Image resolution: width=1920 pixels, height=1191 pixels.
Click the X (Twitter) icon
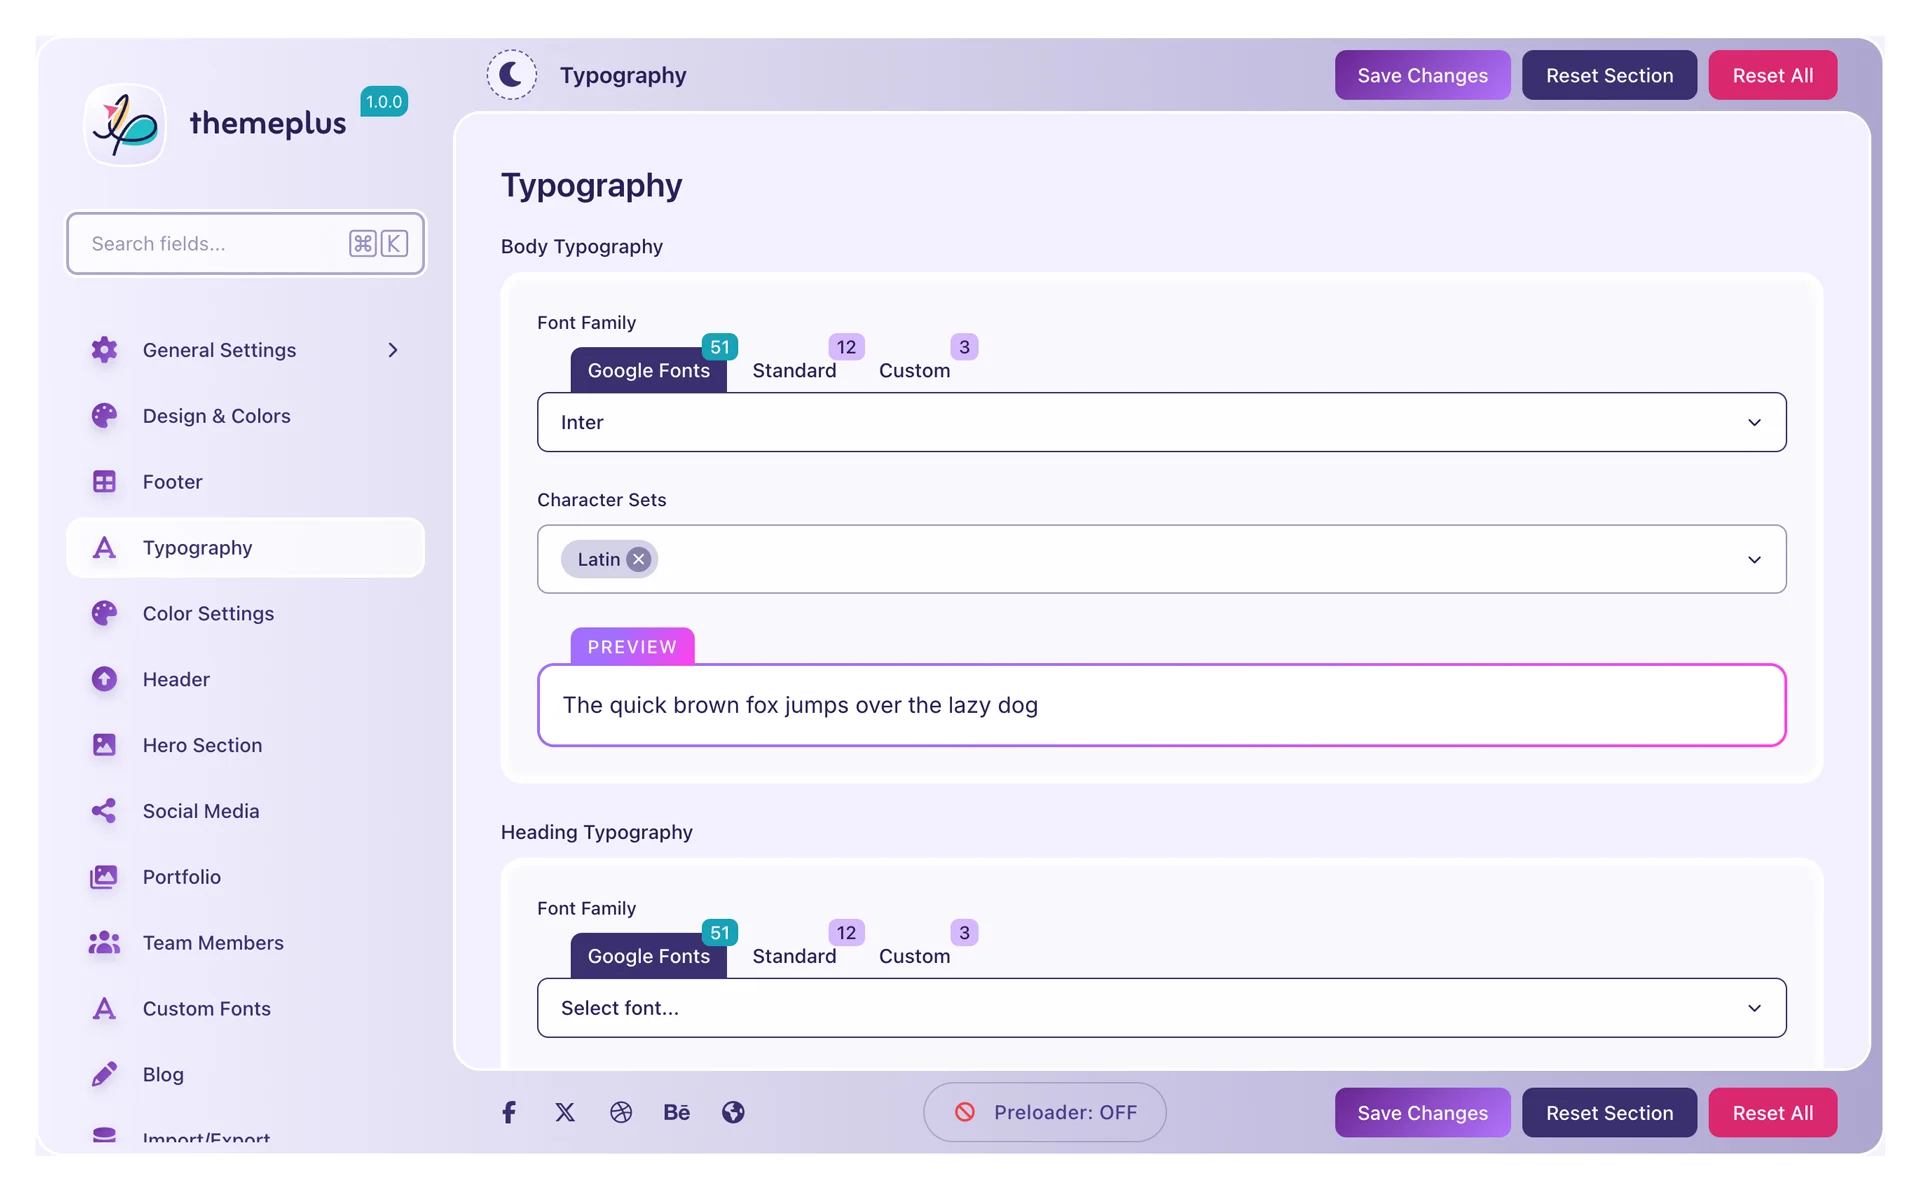click(565, 1112)
